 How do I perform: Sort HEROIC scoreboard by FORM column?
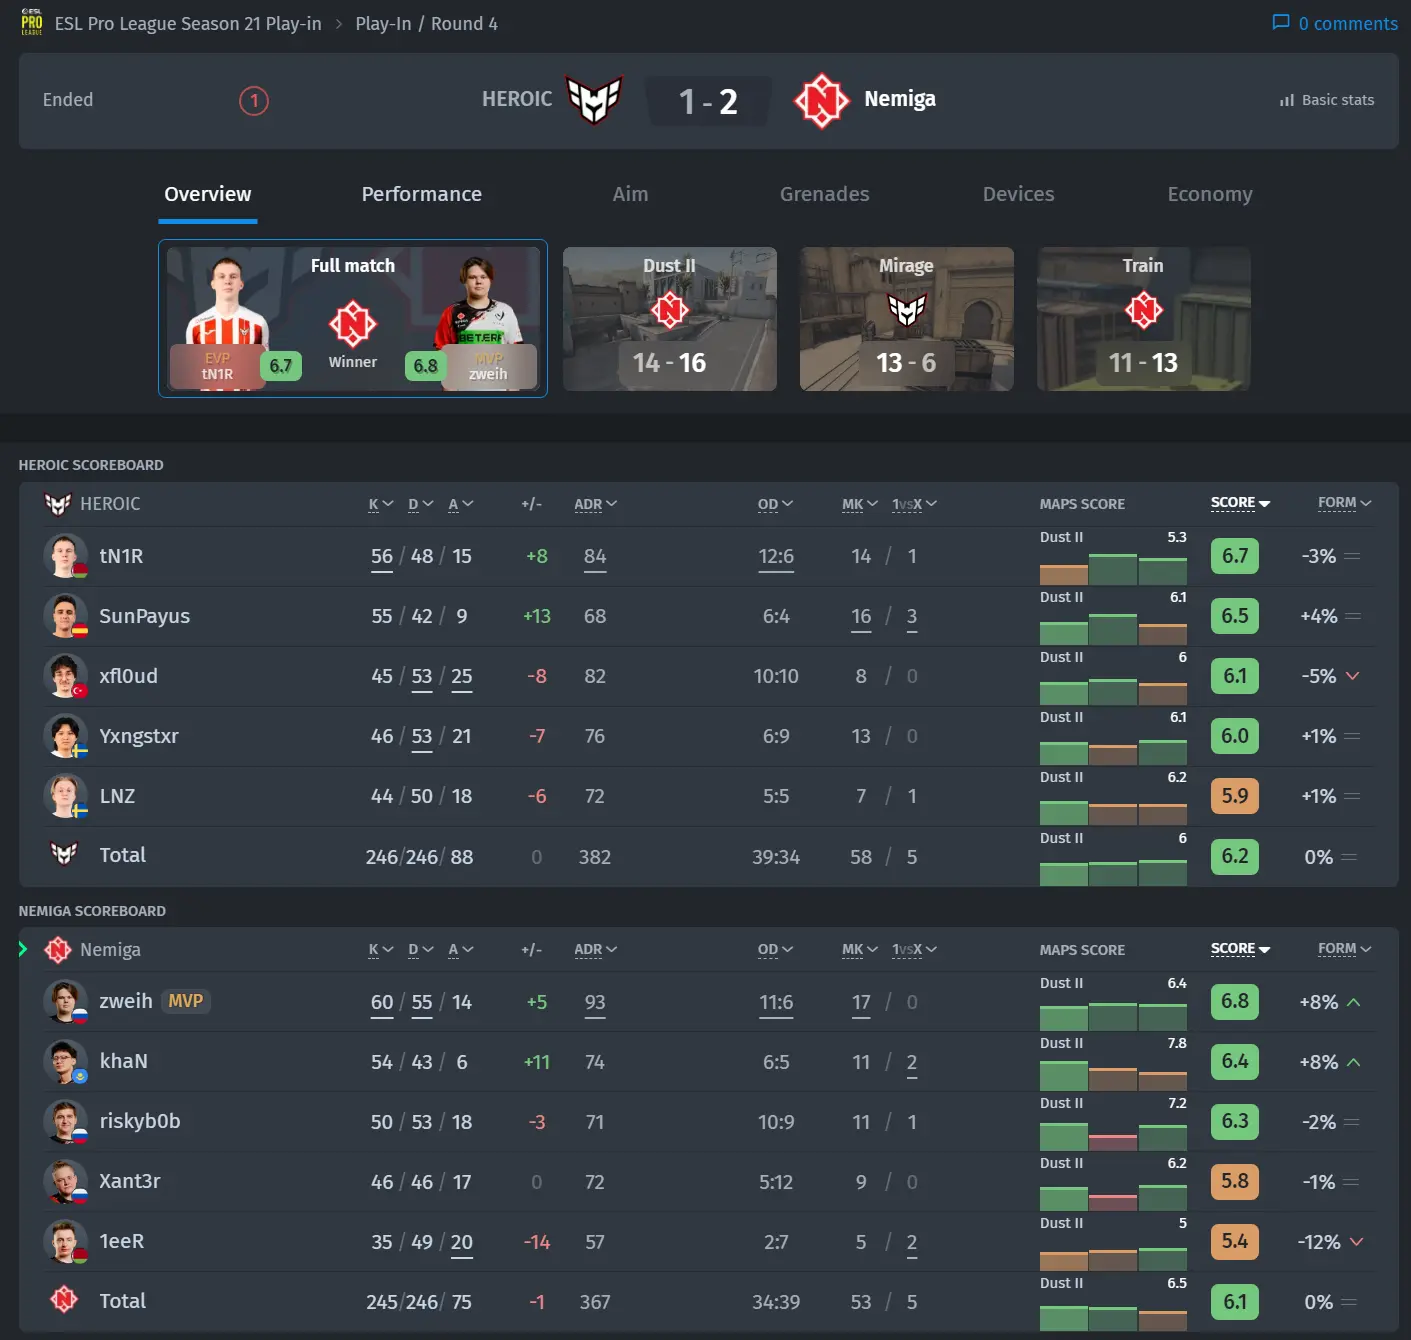pos(1344,503)
